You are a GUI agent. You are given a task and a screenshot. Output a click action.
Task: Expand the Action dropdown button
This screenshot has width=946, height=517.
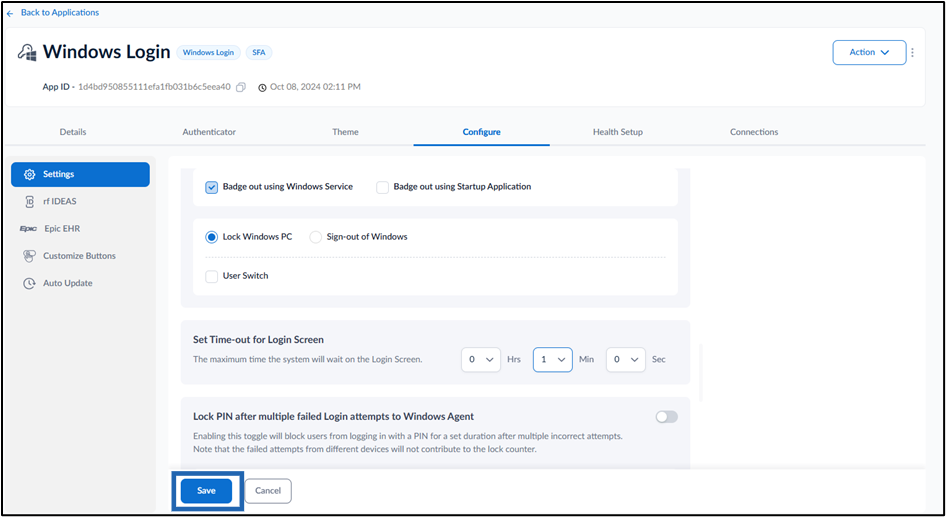(869, 52)
